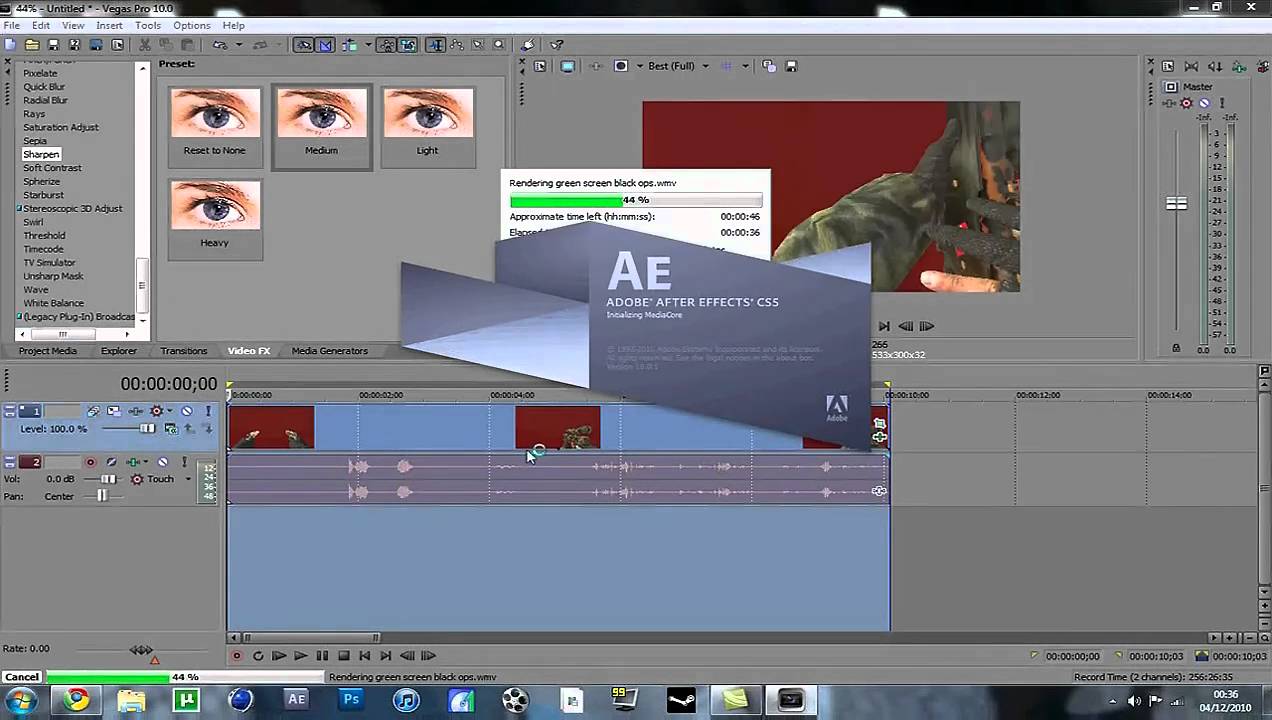Open the File menu
The width and height of the screenshot is (1272, 720).
pyautogui.click(x=11, y=25)
